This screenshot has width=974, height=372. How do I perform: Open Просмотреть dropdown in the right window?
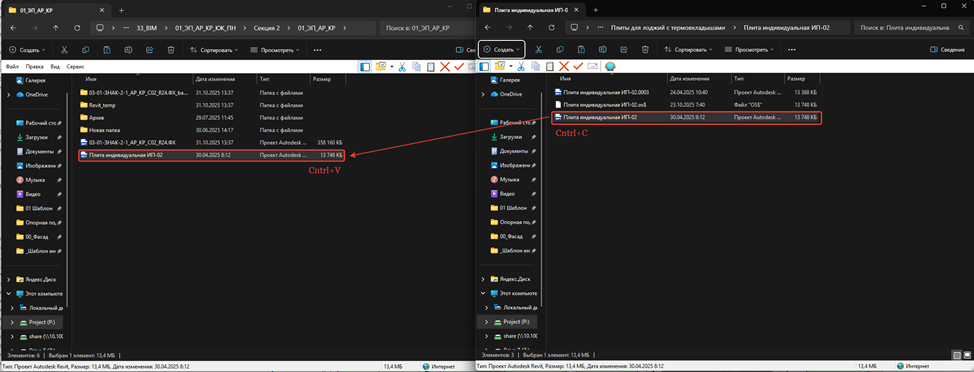click(x=749, y=50)
